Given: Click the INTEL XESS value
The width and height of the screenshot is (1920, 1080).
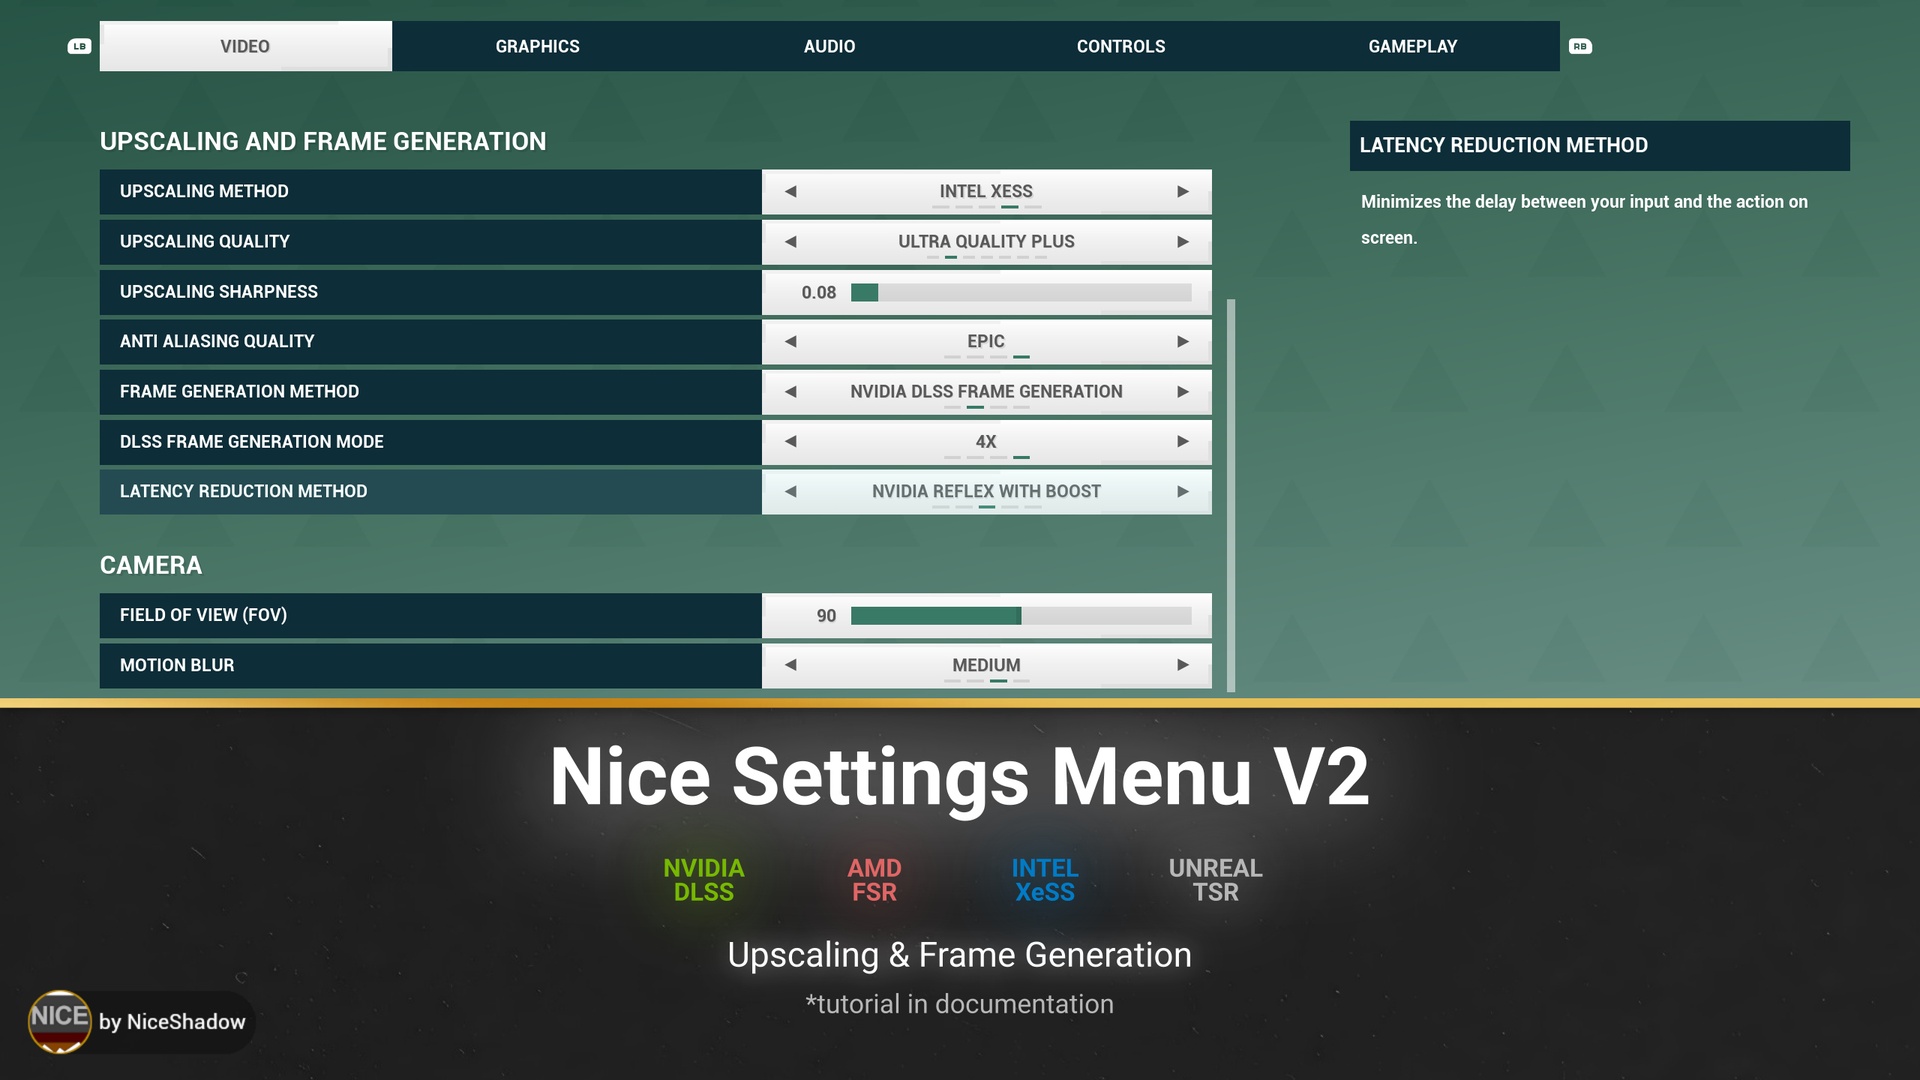Looking at the screenshot, I should click(x=986, y=191).
